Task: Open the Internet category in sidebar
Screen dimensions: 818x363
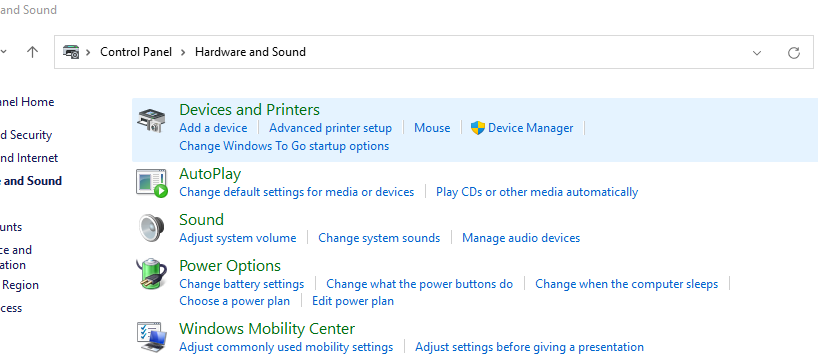Action: coord(29,158)
